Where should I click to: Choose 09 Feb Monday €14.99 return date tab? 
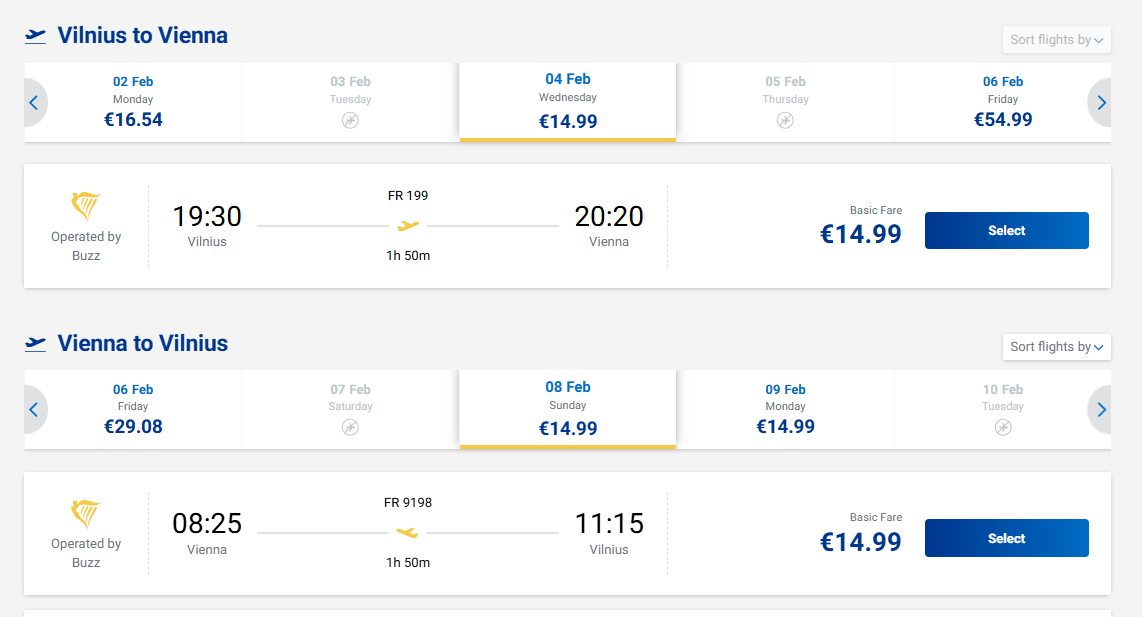click(x=785, y=409)
